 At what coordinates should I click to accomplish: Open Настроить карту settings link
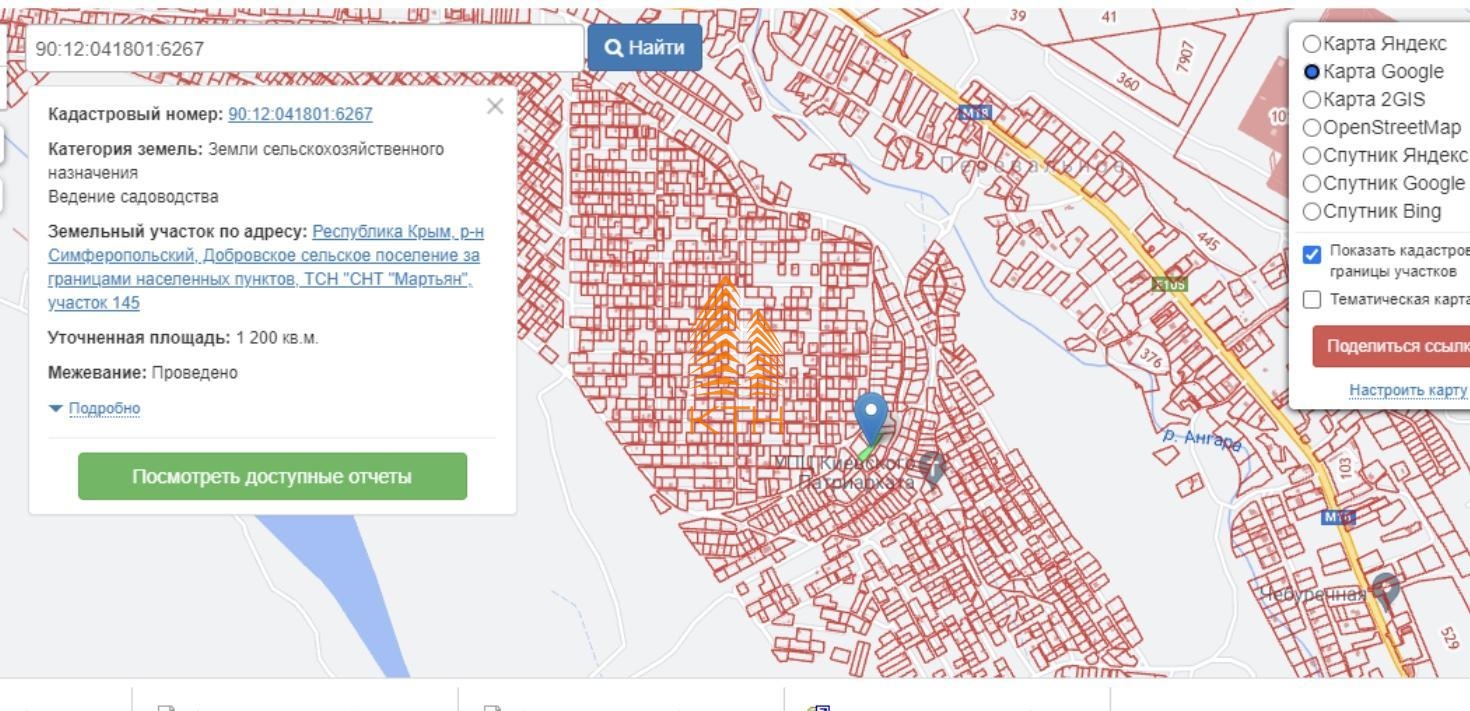1407,389
